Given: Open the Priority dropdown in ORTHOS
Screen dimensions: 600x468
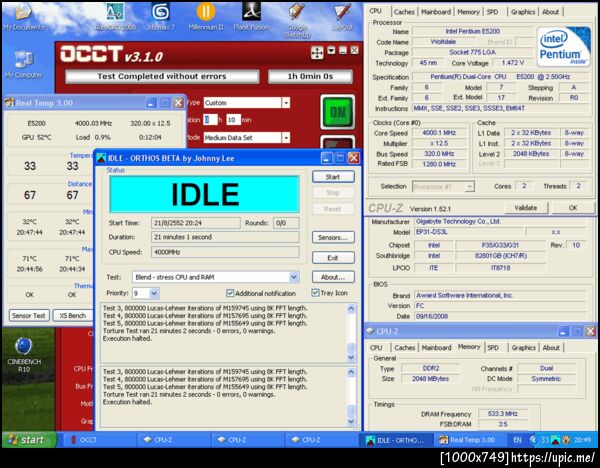Looking at the screenshot, I should 154,294.
